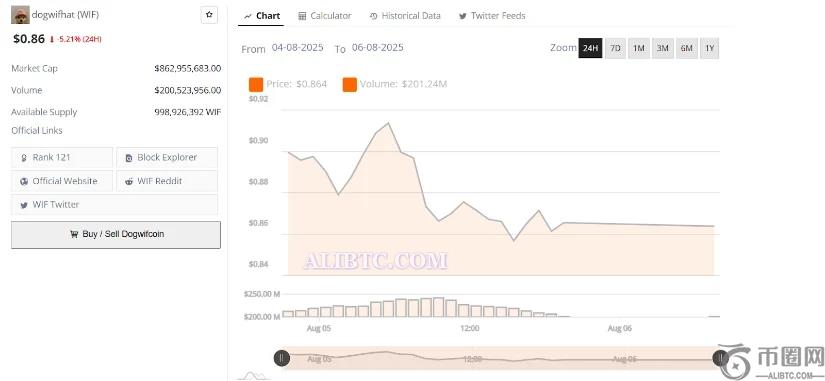Image resolution: width=825 pixels, height=381 pixels.
Task: Toggle the Price series legend swatch
Action: click(x=256, y=84)
